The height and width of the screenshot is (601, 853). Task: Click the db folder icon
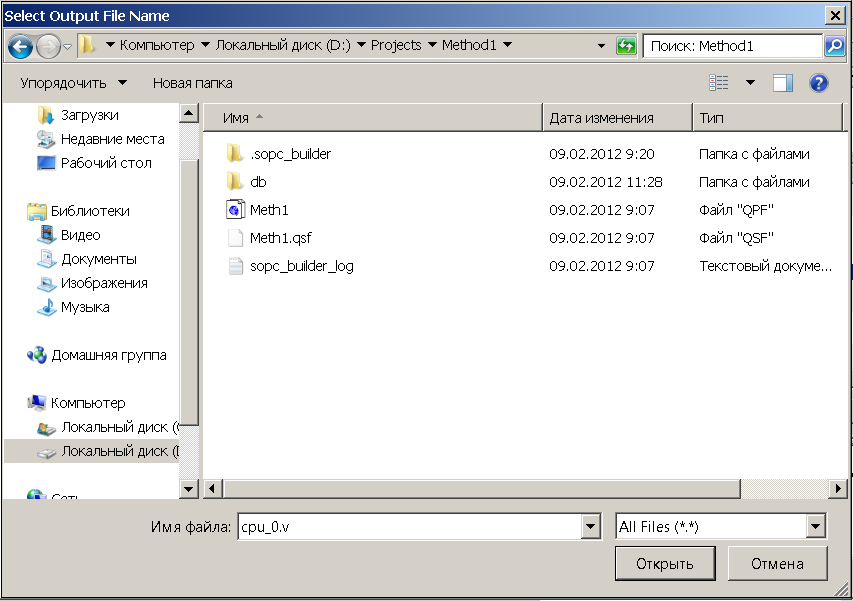pyautogui.click(x=234, y=182)
